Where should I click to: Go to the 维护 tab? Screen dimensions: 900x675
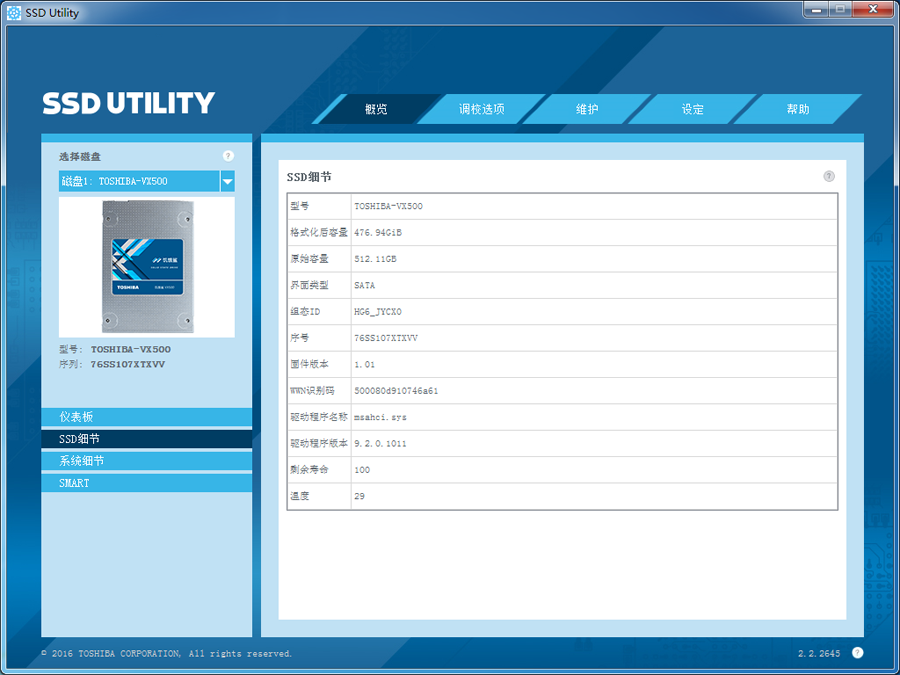588,109
